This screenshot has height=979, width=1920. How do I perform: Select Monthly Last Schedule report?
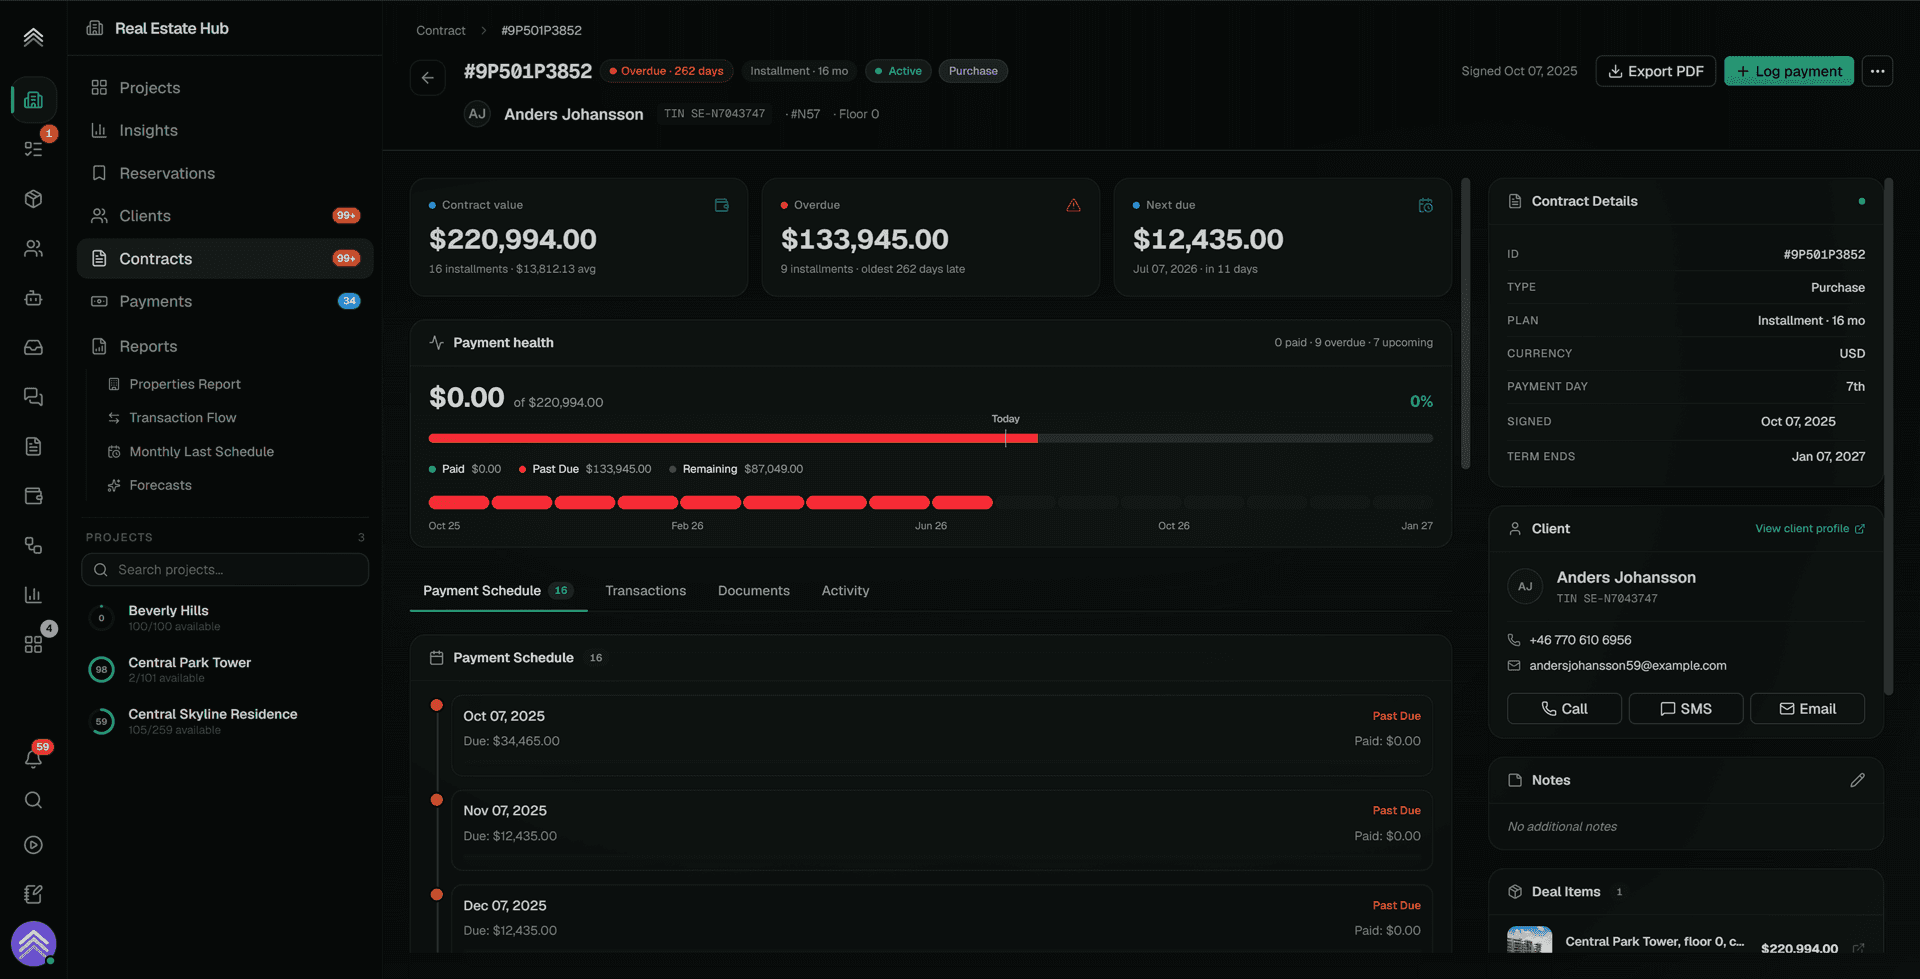(201, 452)
